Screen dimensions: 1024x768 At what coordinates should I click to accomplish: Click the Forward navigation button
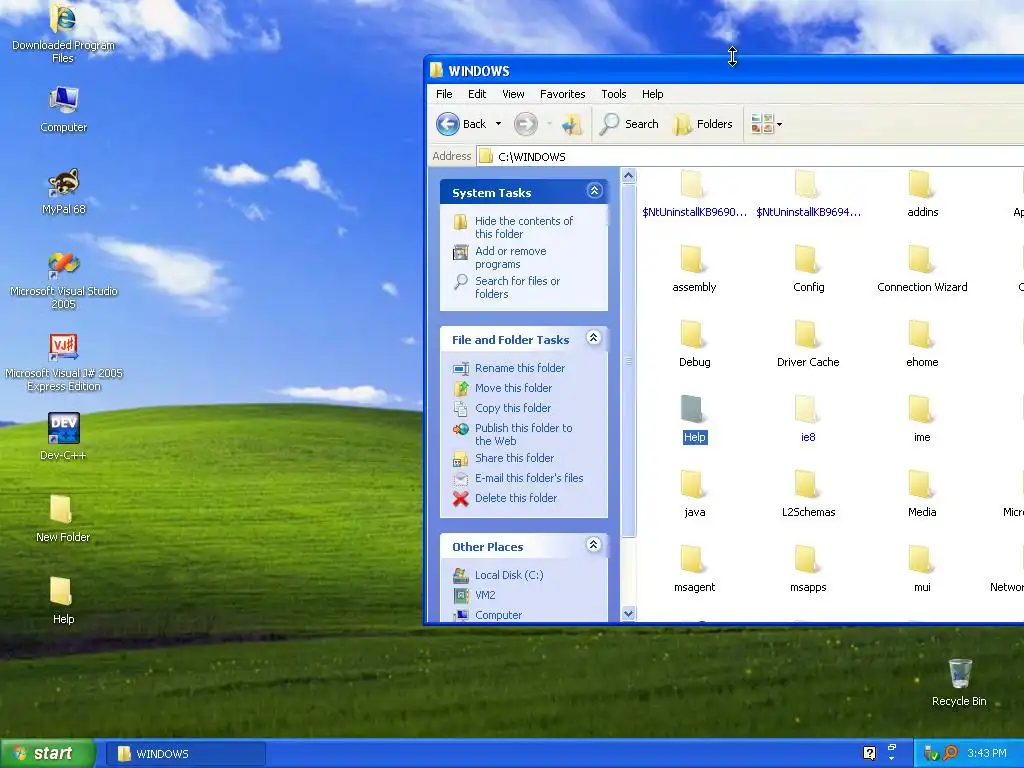[526, 124]
